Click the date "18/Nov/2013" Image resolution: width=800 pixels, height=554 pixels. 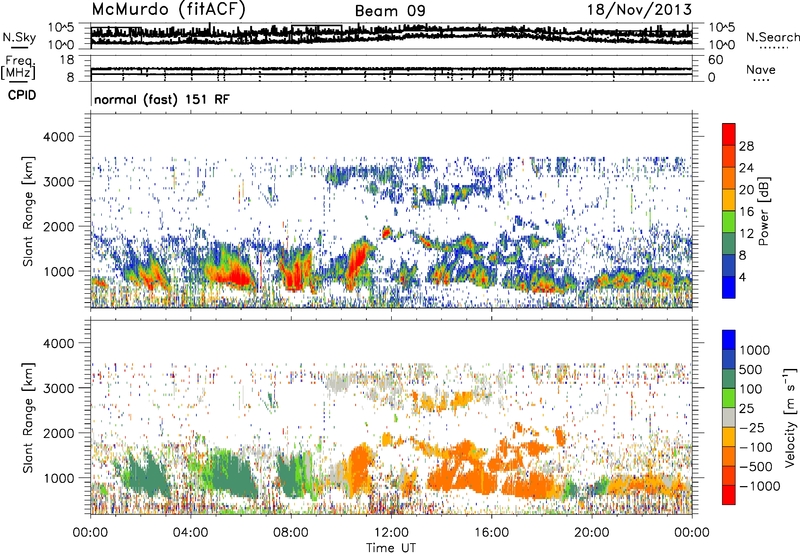(639, 9)
